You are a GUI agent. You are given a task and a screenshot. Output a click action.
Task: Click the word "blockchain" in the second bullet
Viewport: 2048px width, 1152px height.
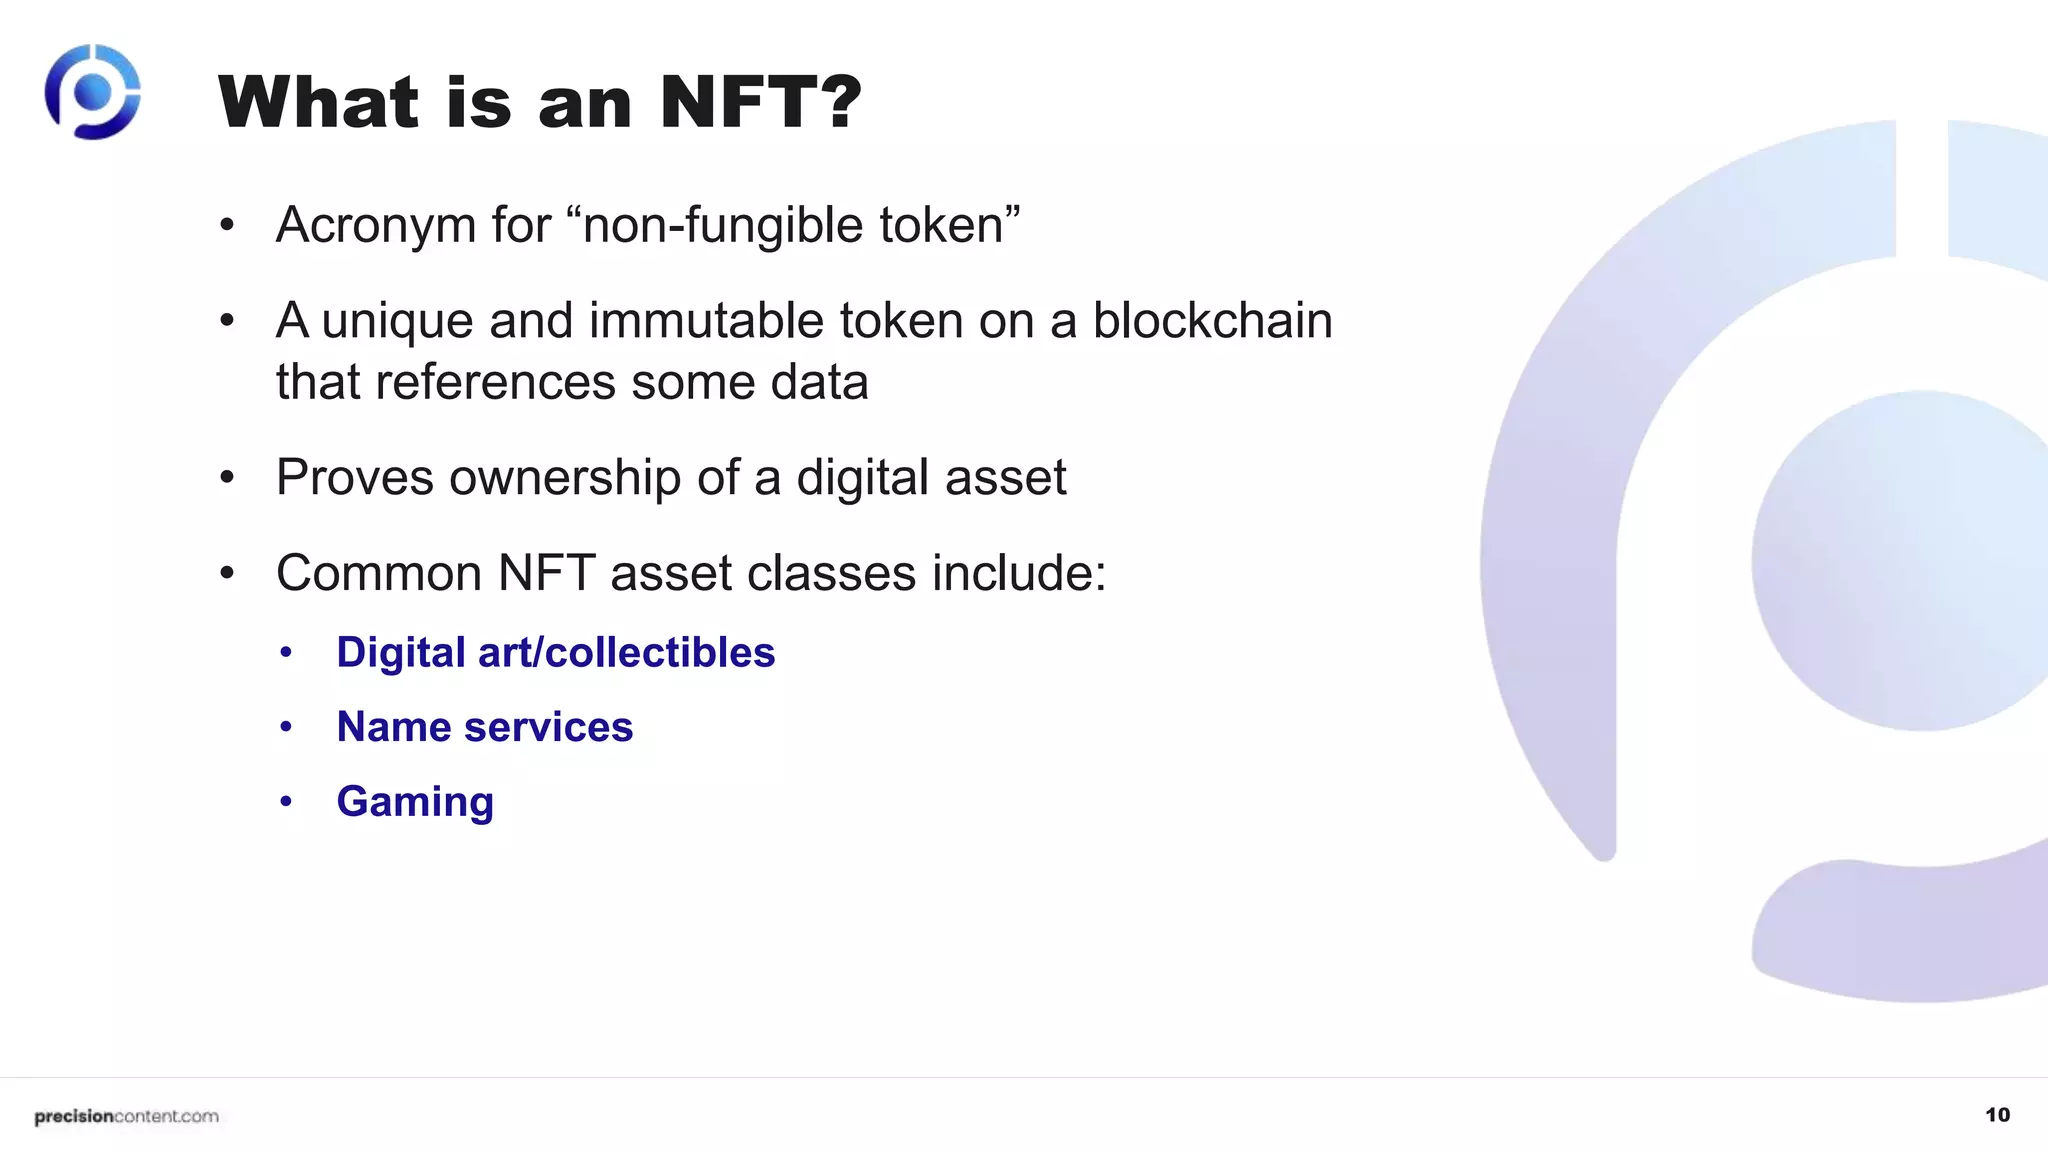pos(1212,321)
